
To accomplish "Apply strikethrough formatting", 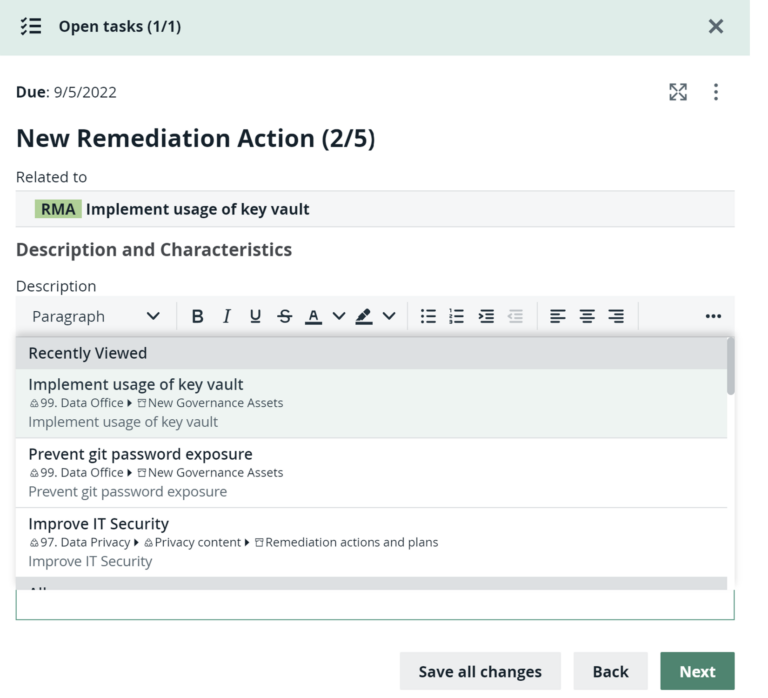I will (285, 316).
